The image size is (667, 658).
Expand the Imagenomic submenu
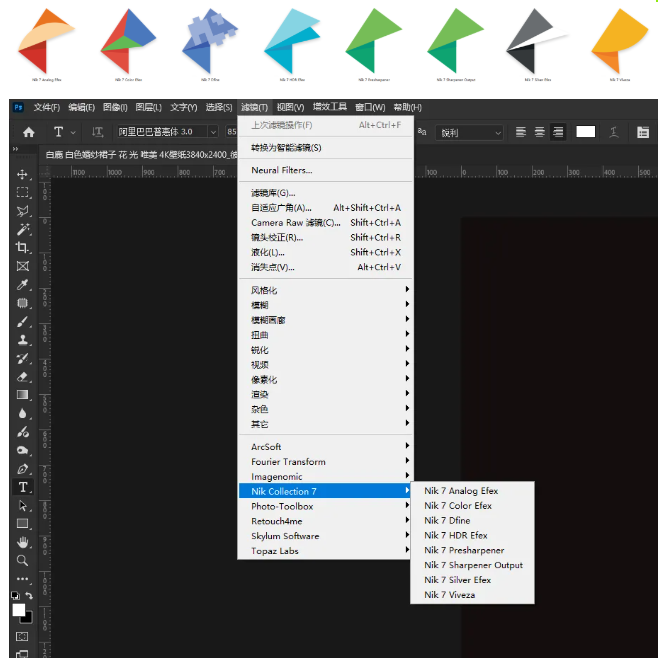coord(326,476)
